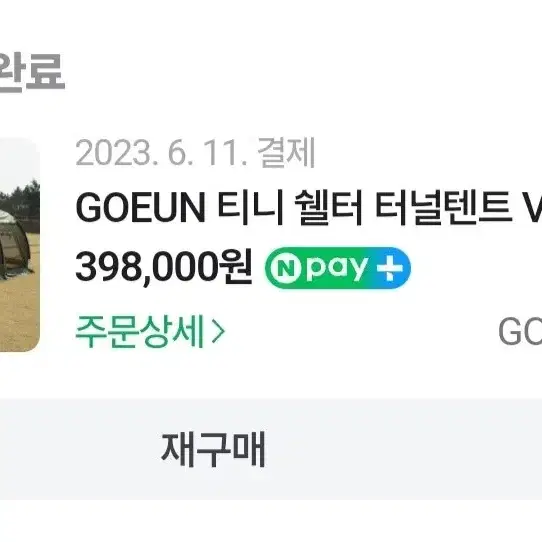Click the gray 완료 status heading

click(x=32, y=73)
